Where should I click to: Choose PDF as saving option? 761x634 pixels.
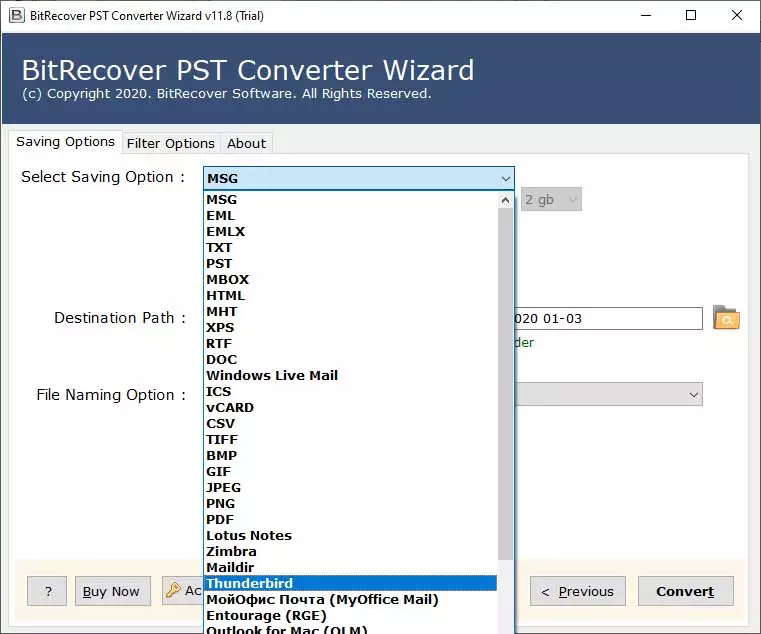(350, 520)
